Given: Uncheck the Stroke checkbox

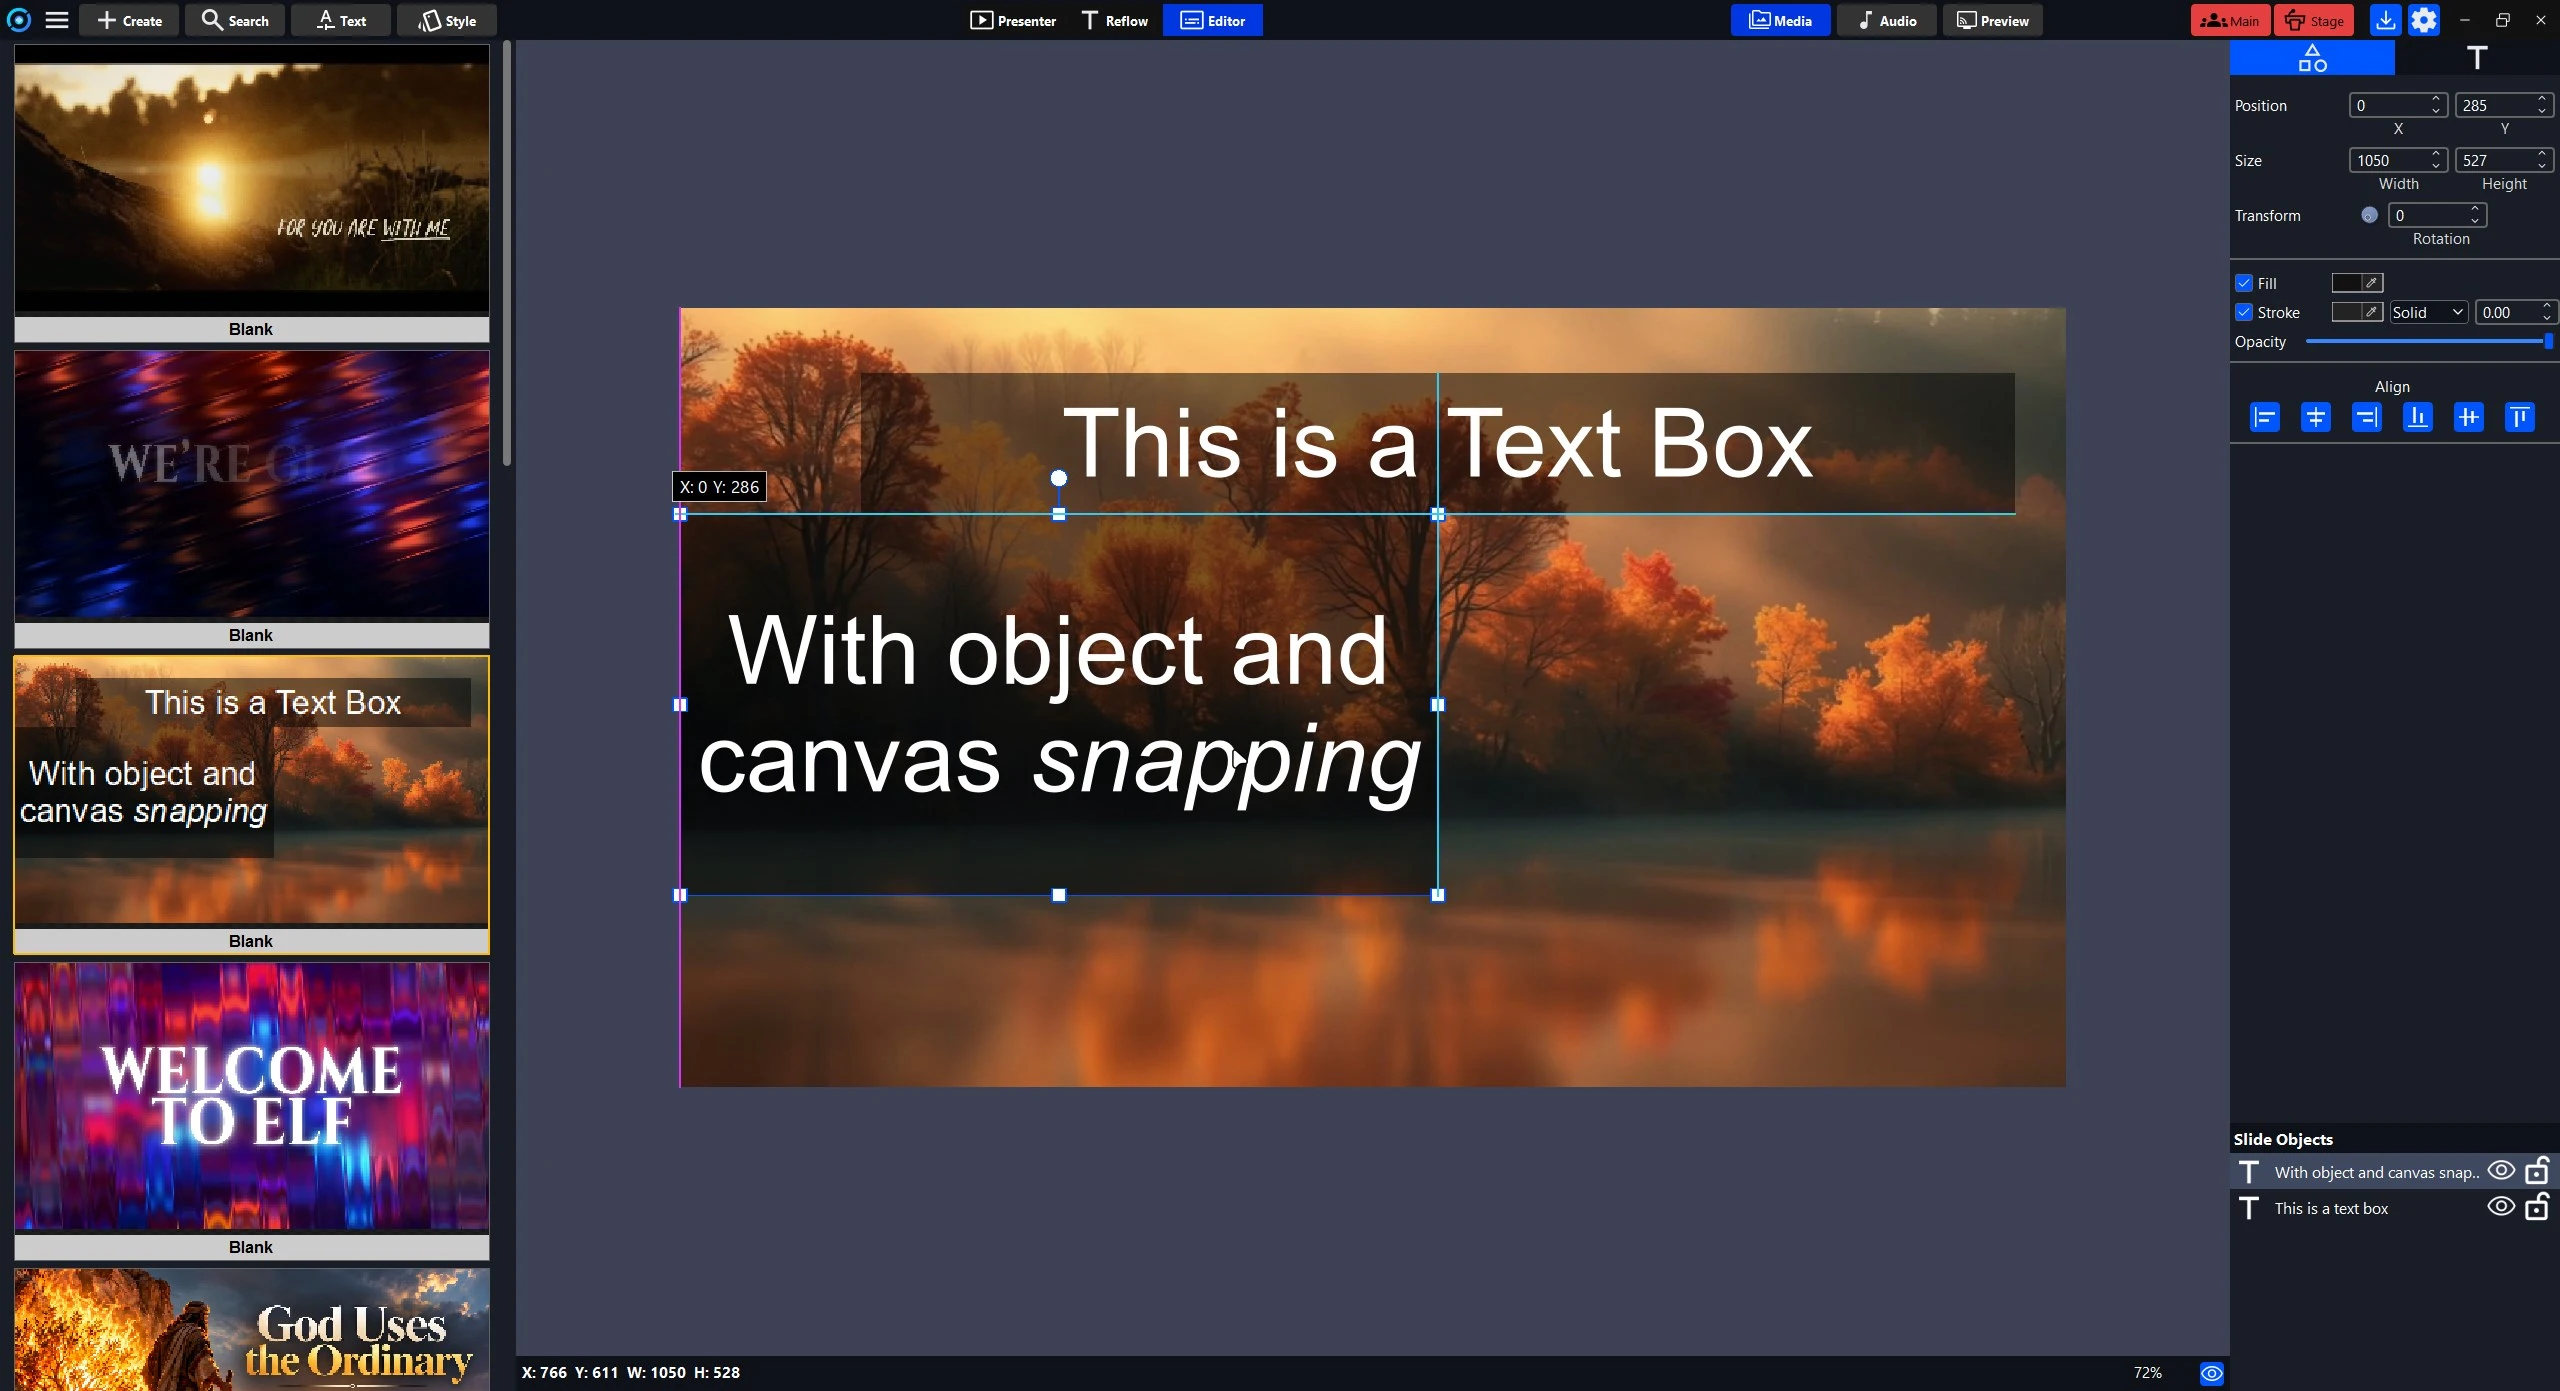Looking at the screenshot, I should click(2244, 312).
